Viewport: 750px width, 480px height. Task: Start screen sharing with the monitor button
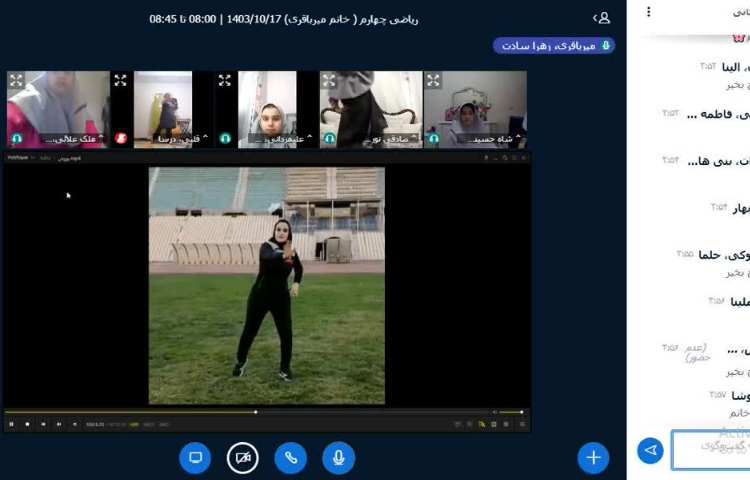click(x=195, y=458)
